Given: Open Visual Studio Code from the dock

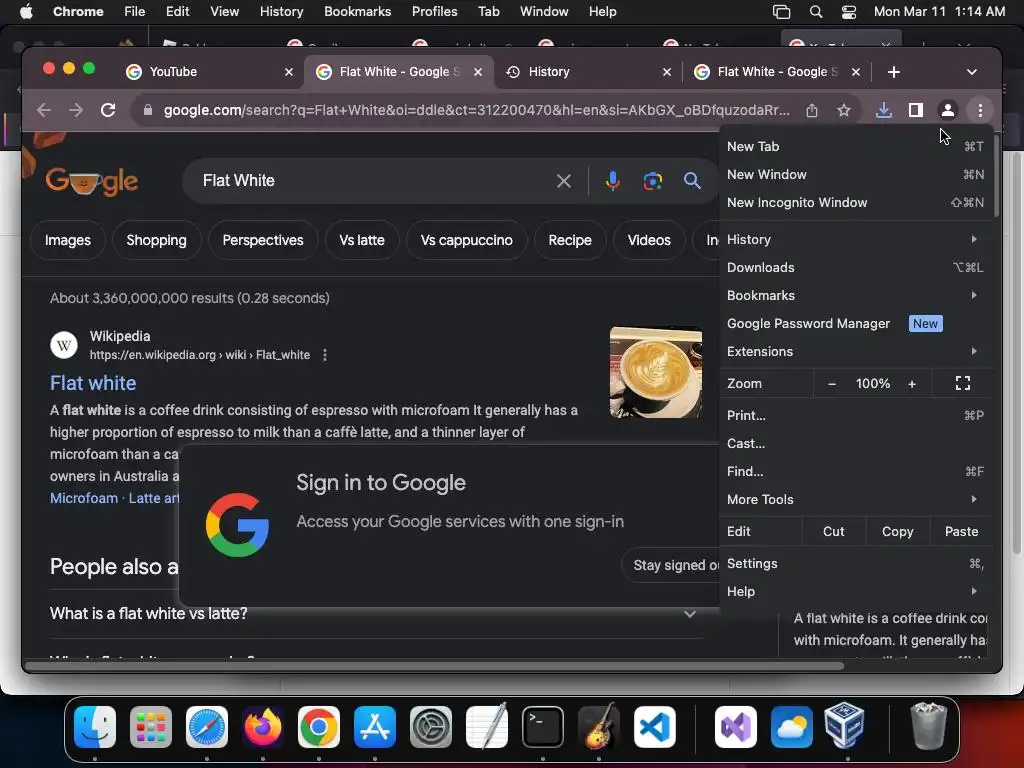Looking at the screenshot, I should pos(654,727).
